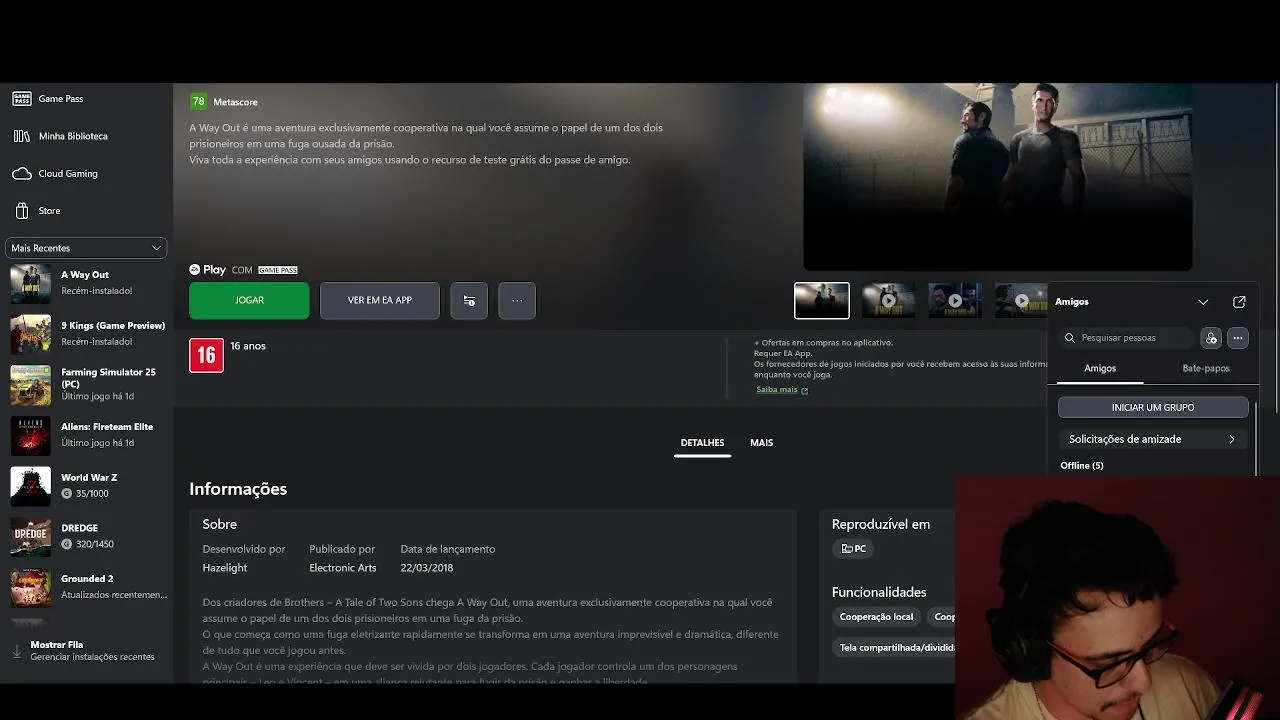The image size is (1280, 720).
Task: Select the DREDGE game icon
Action: (x=30, y=536)
